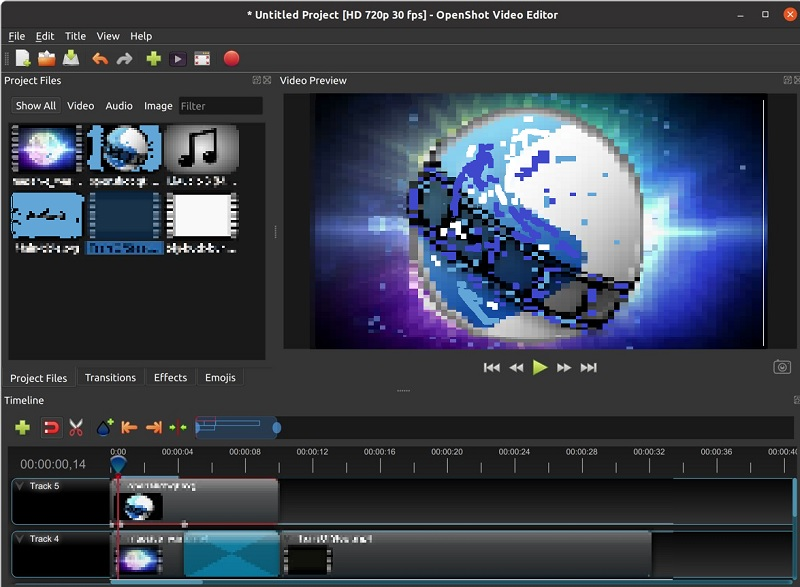
Task: Fast forward the video preview
Action: (x=564, y=368)
